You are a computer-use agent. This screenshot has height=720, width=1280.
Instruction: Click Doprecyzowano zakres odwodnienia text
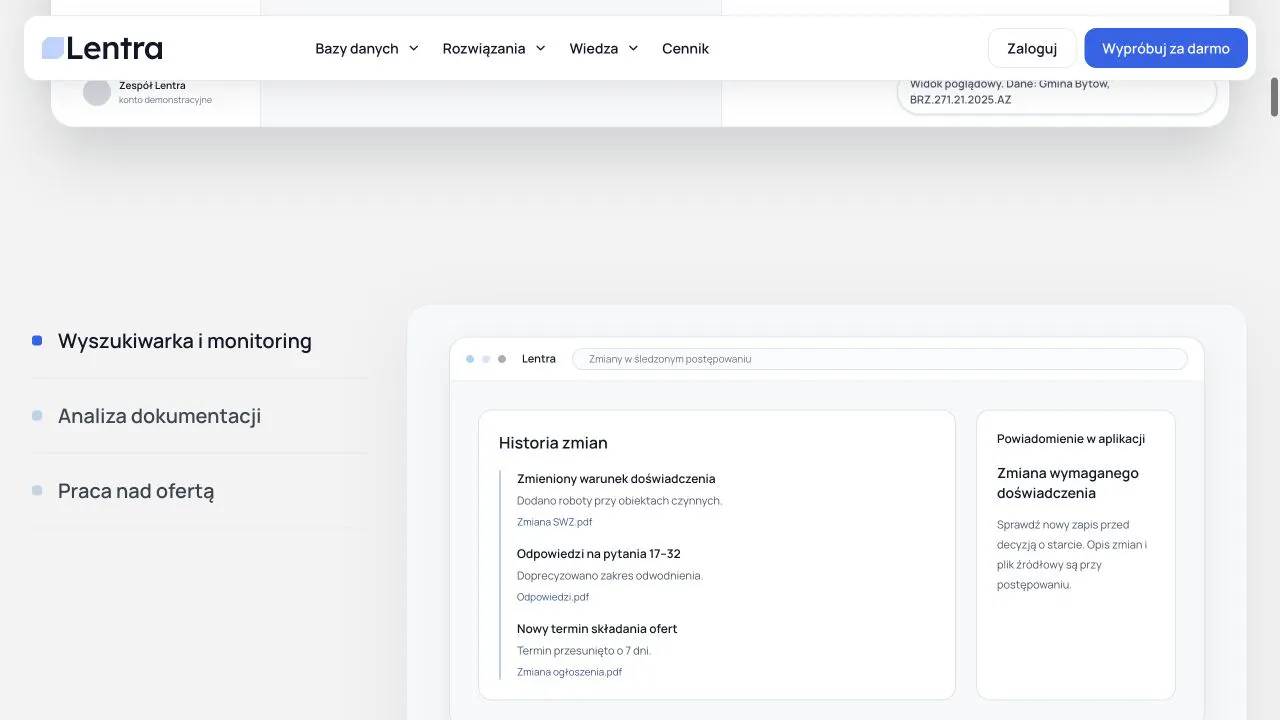(x=610, y=576)
